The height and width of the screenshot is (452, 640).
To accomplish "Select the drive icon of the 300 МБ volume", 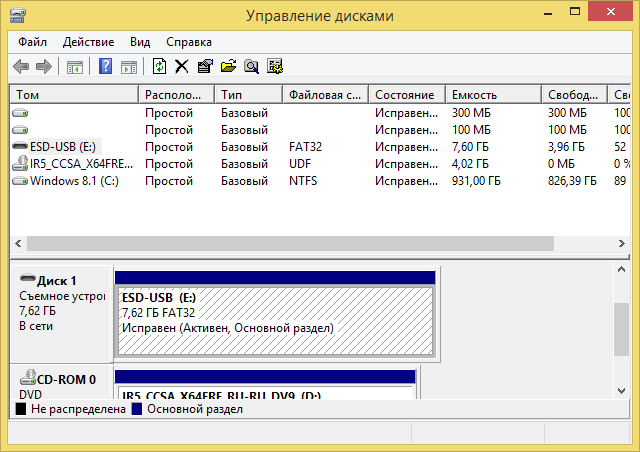I will click(x=20, y=112).
